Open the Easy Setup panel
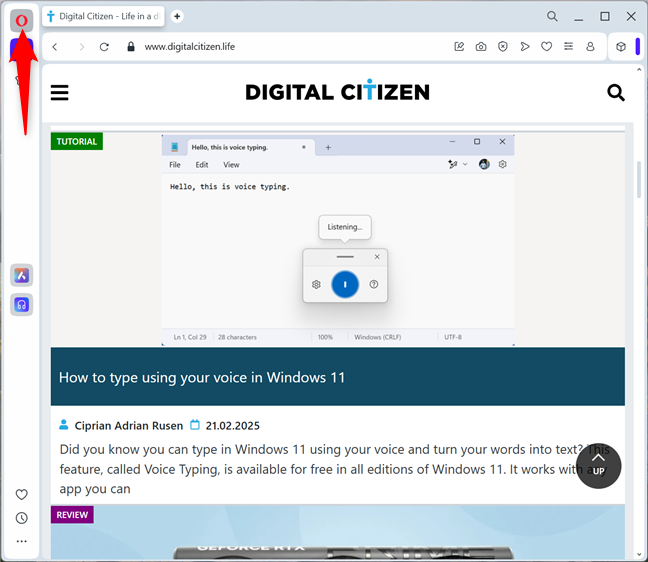 (x=569, y=47)
